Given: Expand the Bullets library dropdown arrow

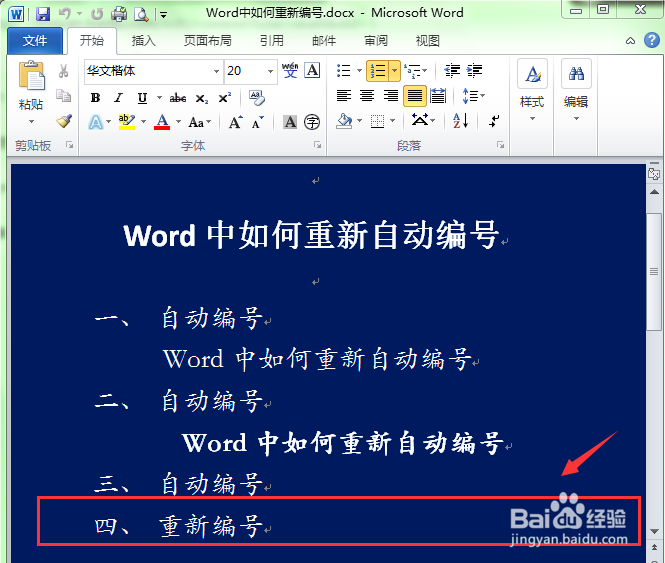Looking at the screenshot, I should pyautogui.click(x=359, y=70).
